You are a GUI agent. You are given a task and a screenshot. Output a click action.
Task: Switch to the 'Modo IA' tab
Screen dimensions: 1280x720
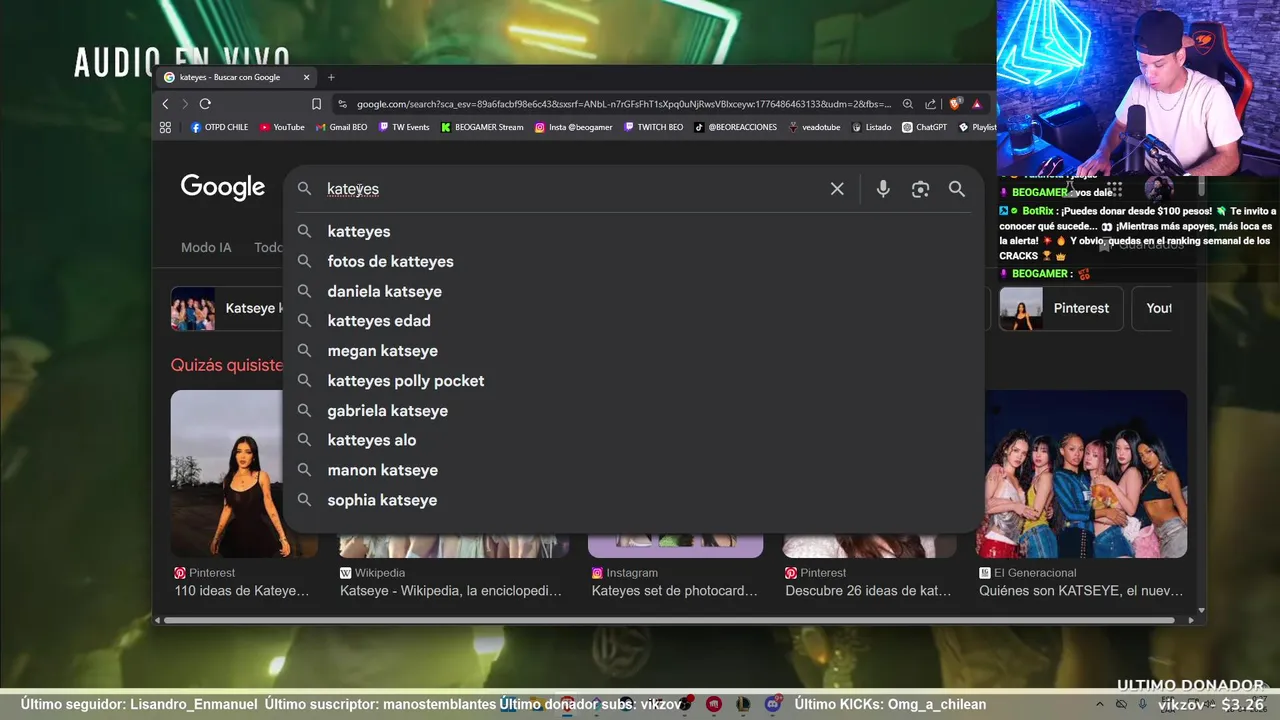pos(206,247)
